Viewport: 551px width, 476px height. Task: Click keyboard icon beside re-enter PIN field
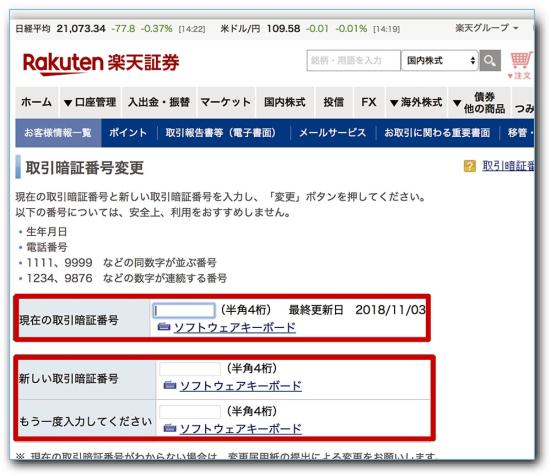click(x=170, y=428)
